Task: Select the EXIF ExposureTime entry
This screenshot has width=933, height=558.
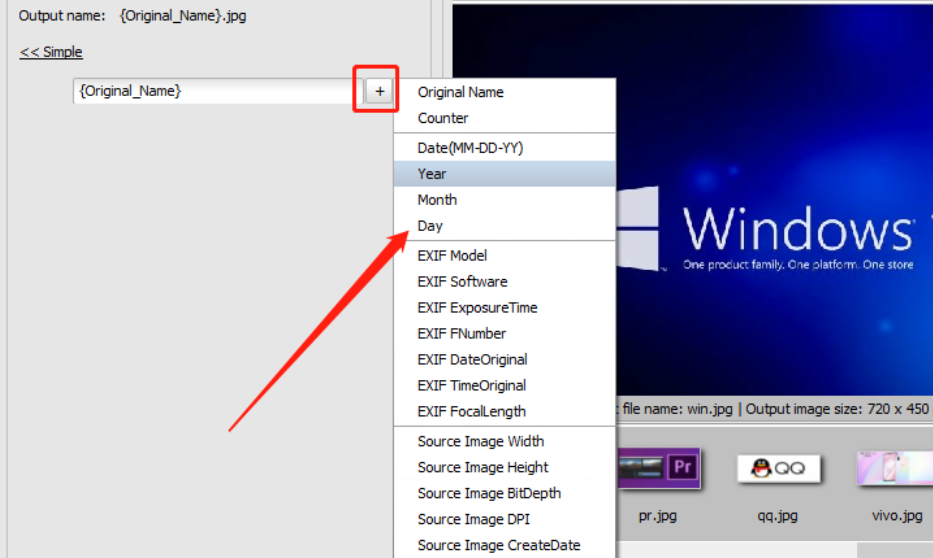Action: tap(505, 308)
